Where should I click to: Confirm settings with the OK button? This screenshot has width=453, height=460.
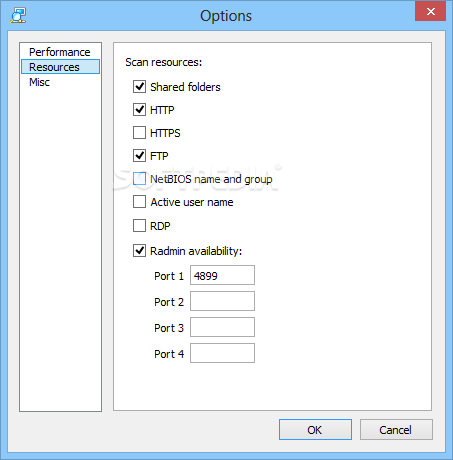point(315,430)
